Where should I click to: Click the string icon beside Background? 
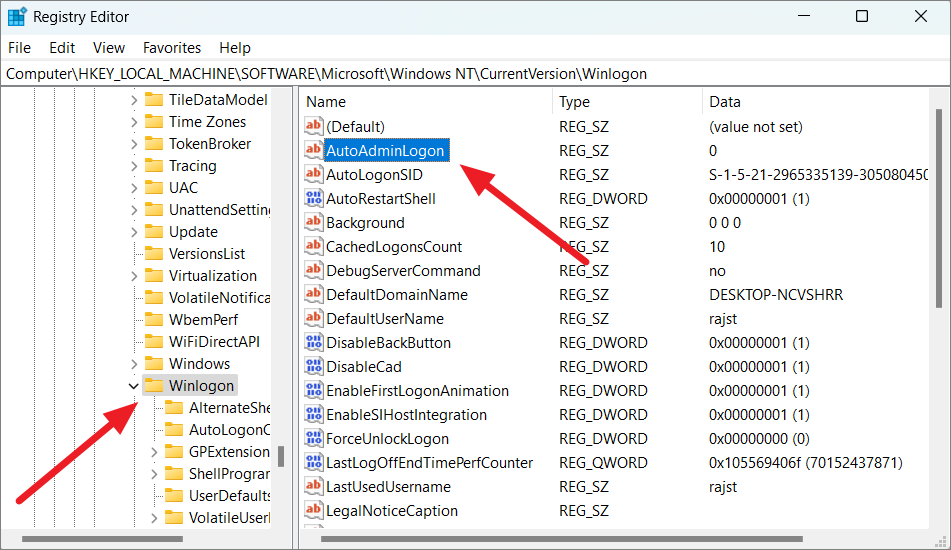(x=314, y=222)
